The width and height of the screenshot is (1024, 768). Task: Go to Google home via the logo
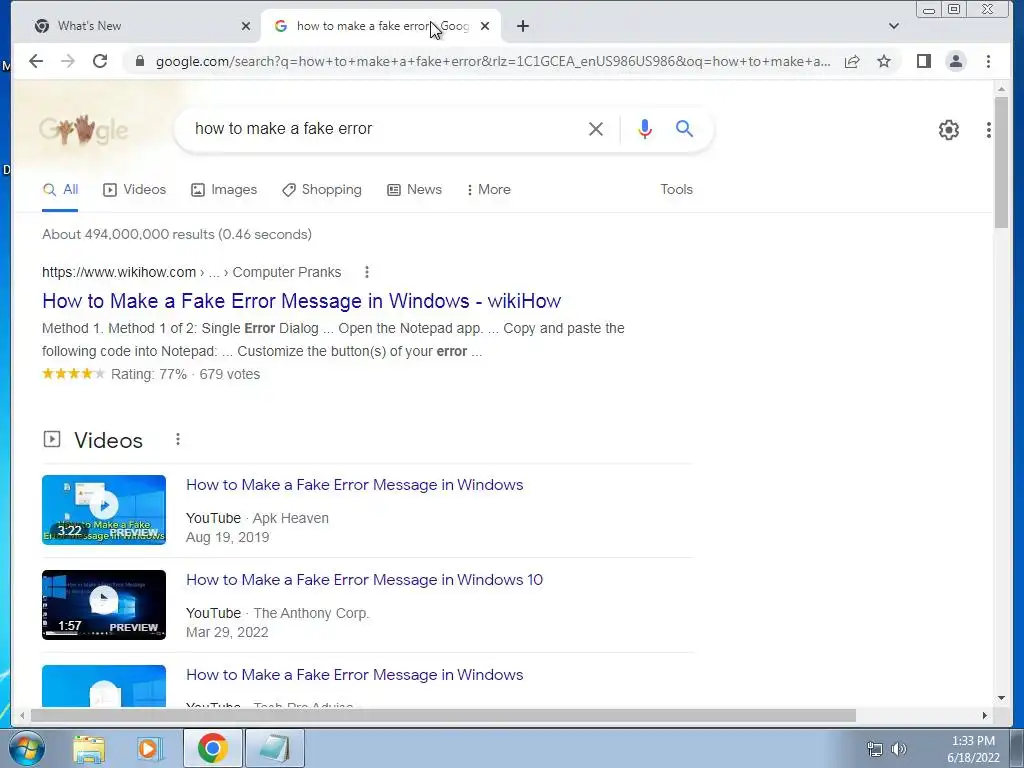click(x=84, y=129)
